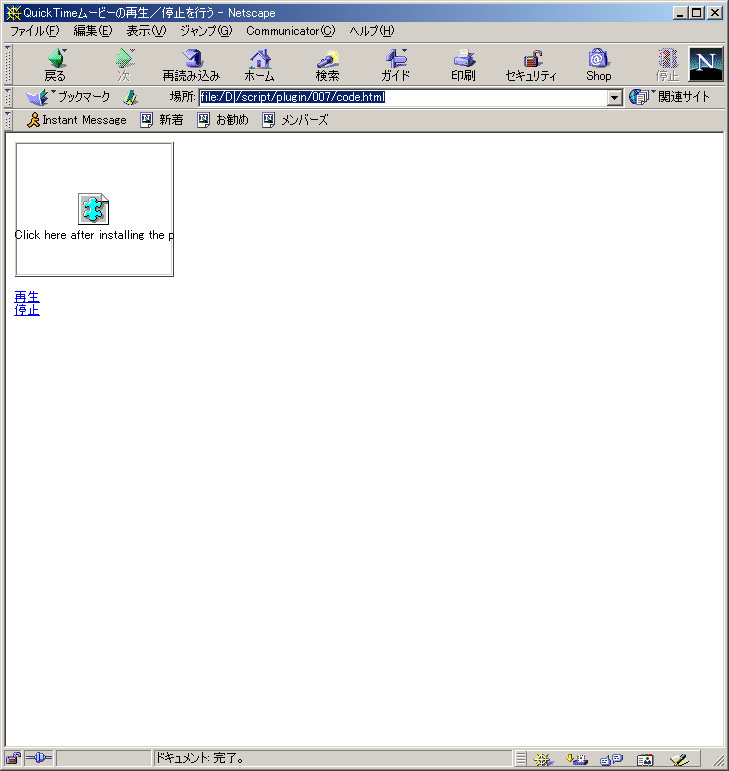729x771 pixels.
Task: Open the ホーム home button
Action: point(260,65)
